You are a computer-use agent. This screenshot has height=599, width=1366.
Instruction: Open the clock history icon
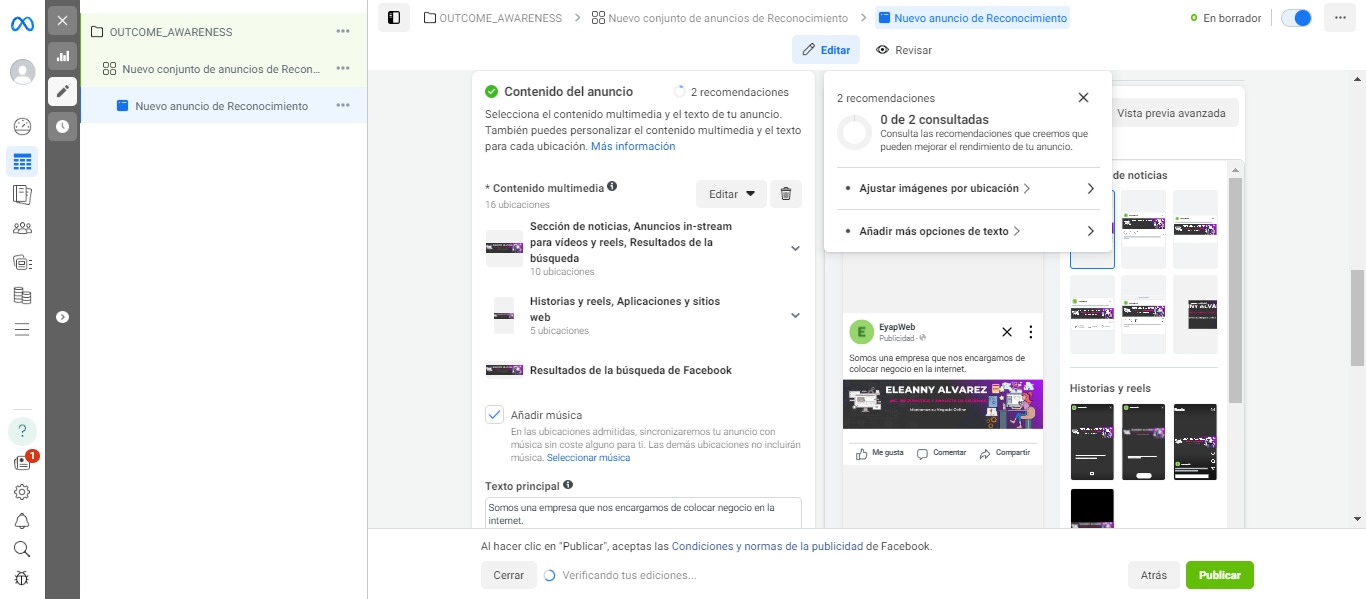[x=62, y=126]
